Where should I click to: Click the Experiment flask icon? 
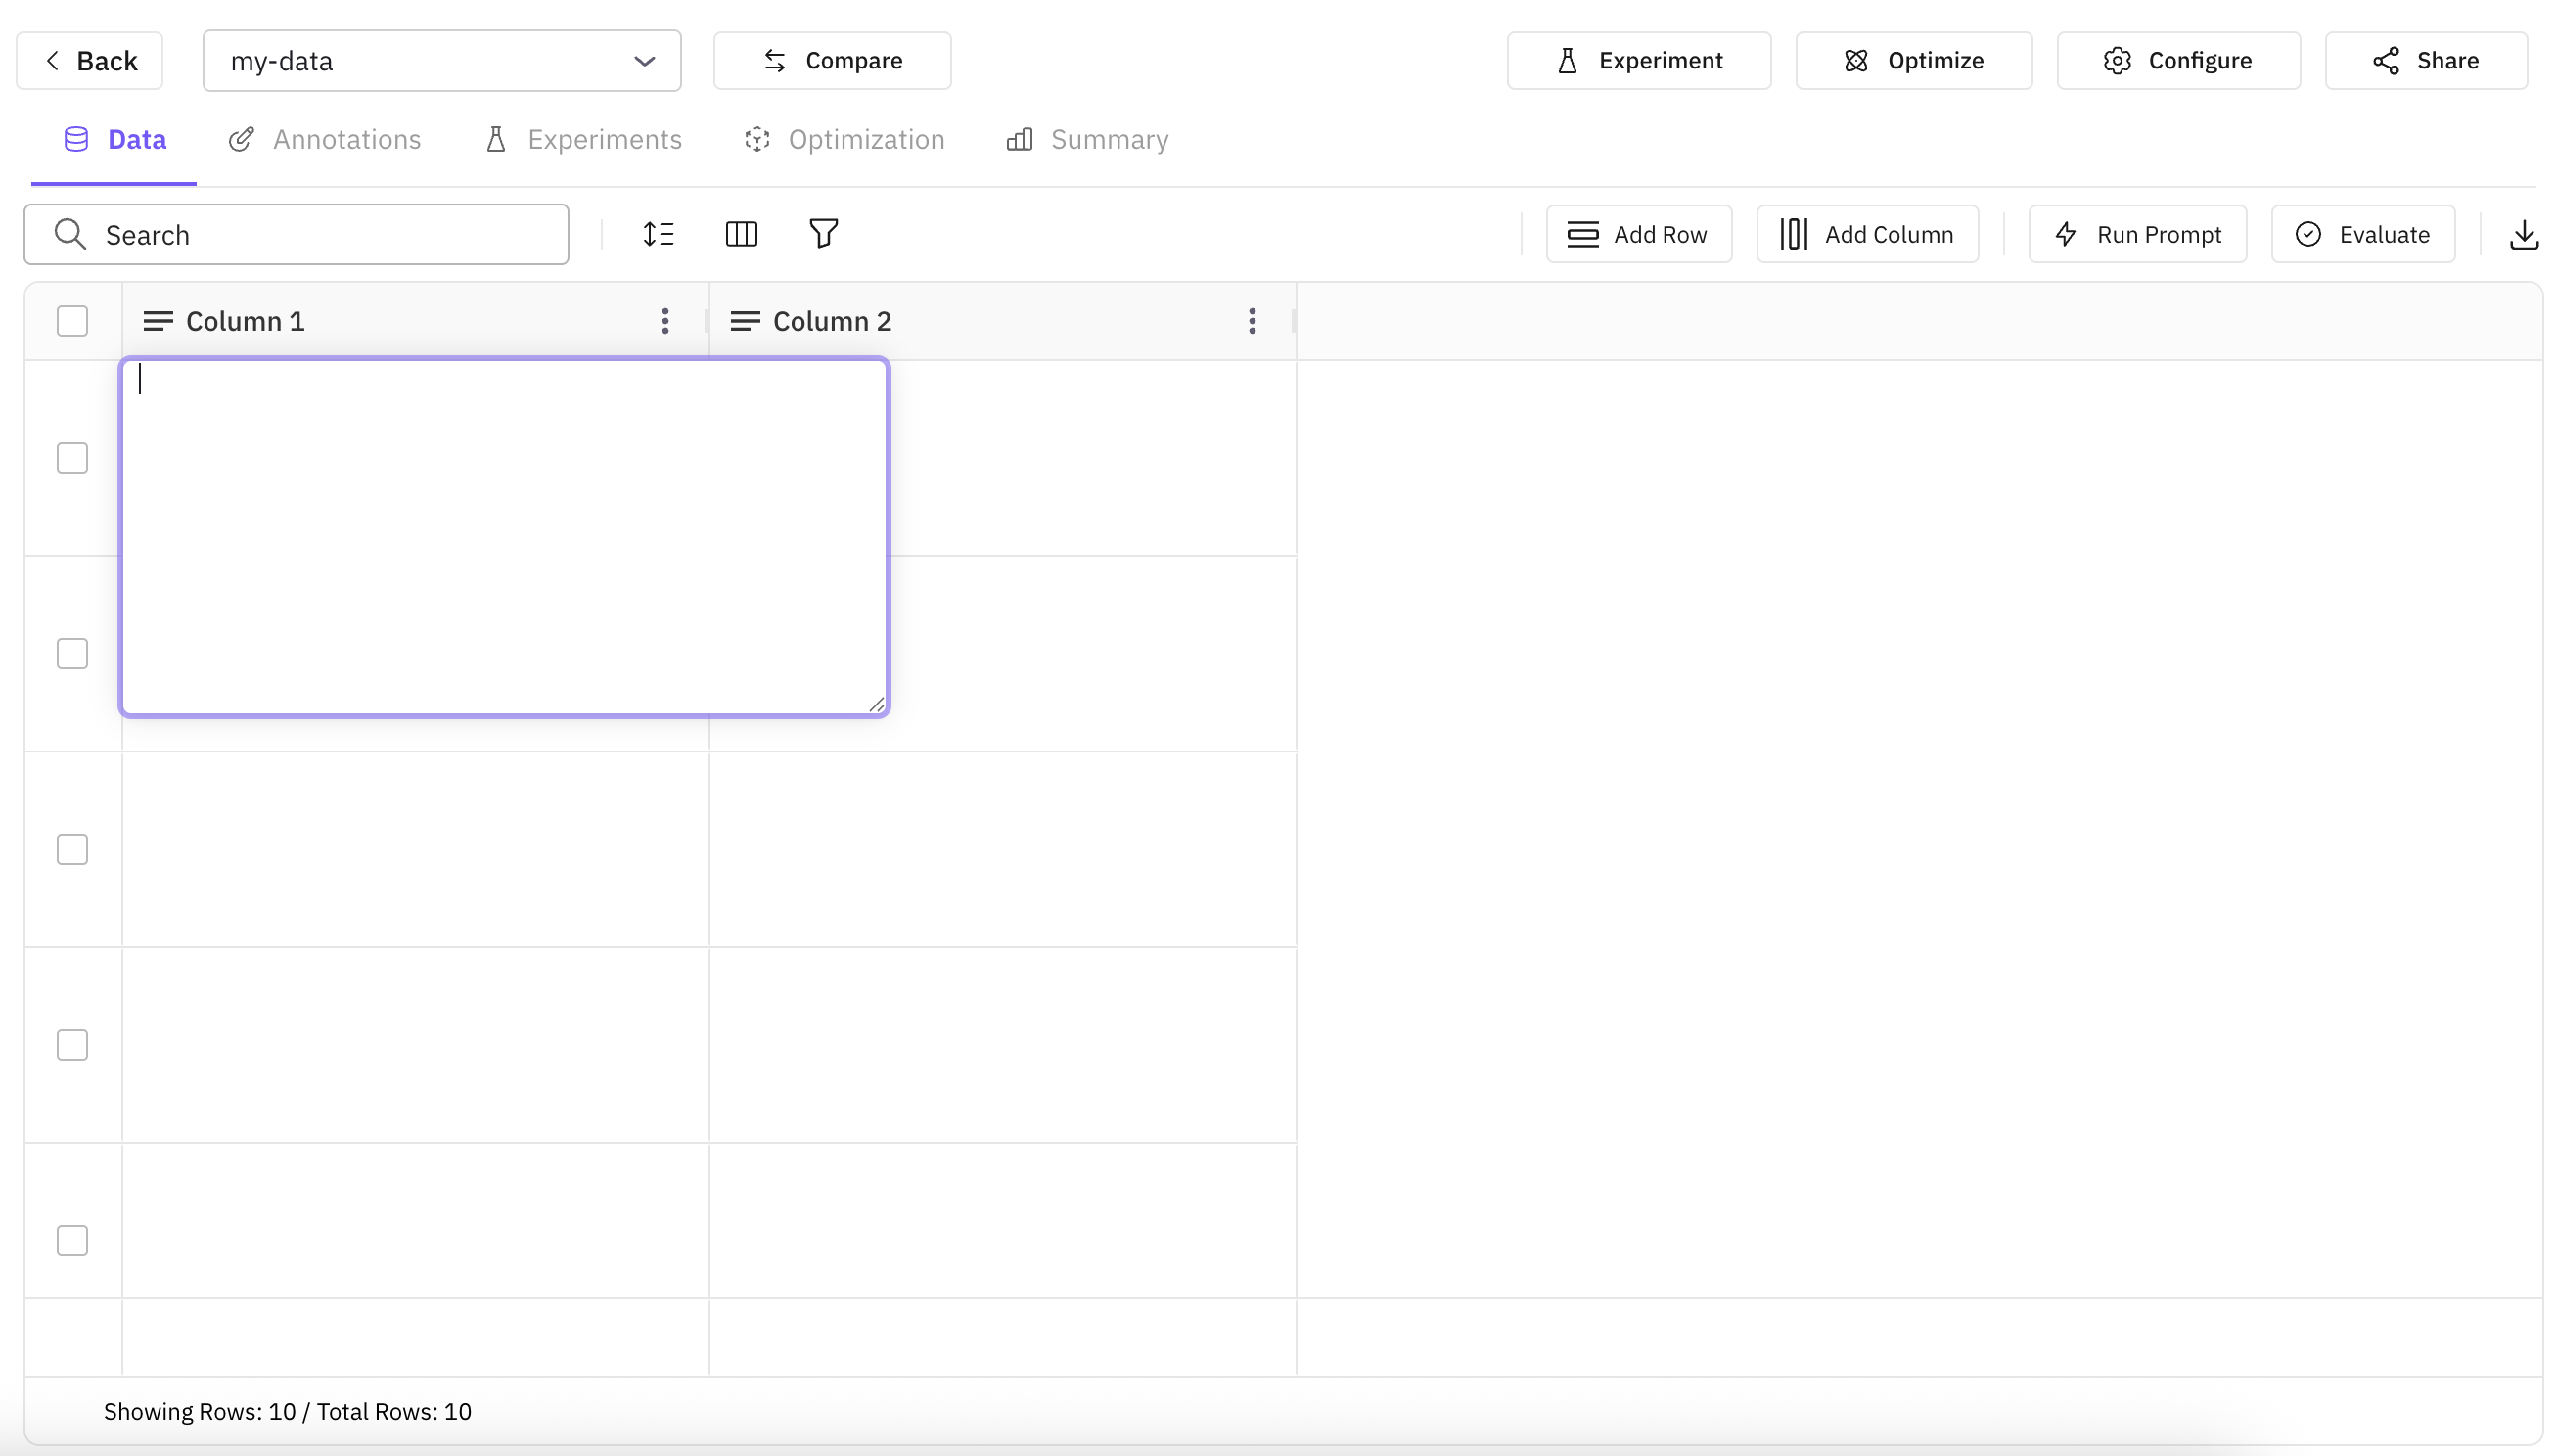point(1567,60)
